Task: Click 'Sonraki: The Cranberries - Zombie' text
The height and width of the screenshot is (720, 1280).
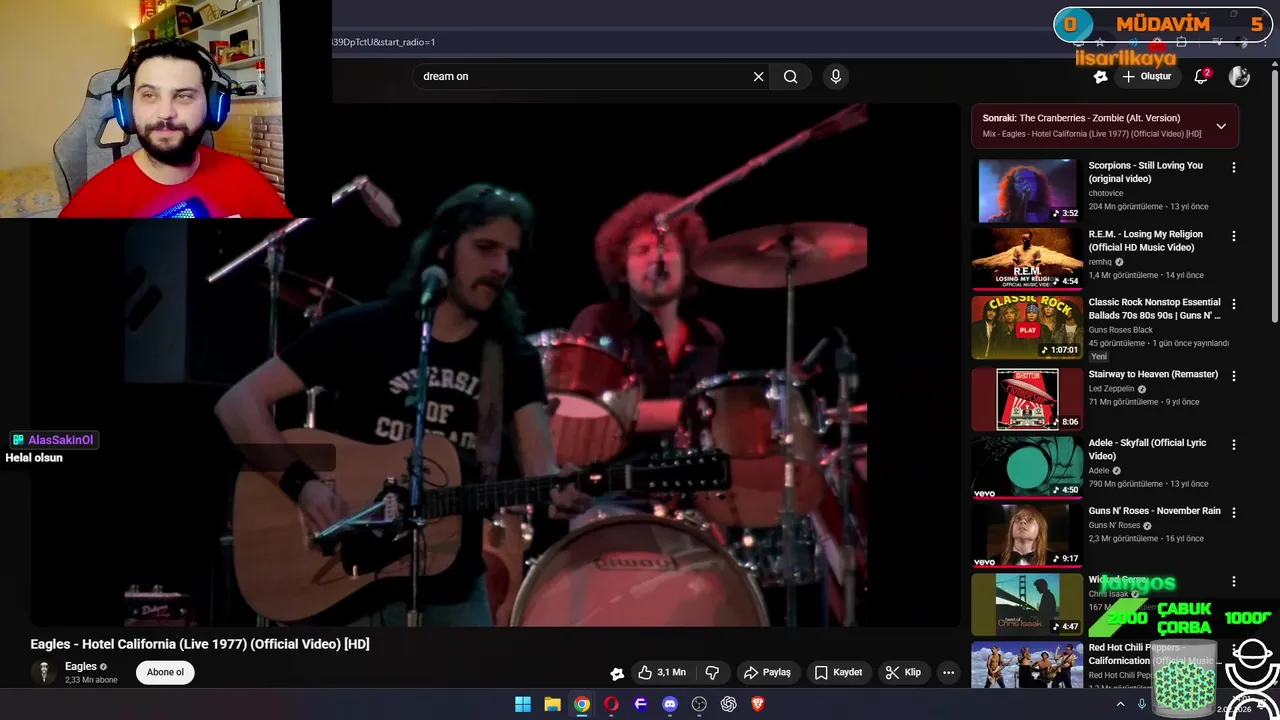Action: tap(1081, 118)
